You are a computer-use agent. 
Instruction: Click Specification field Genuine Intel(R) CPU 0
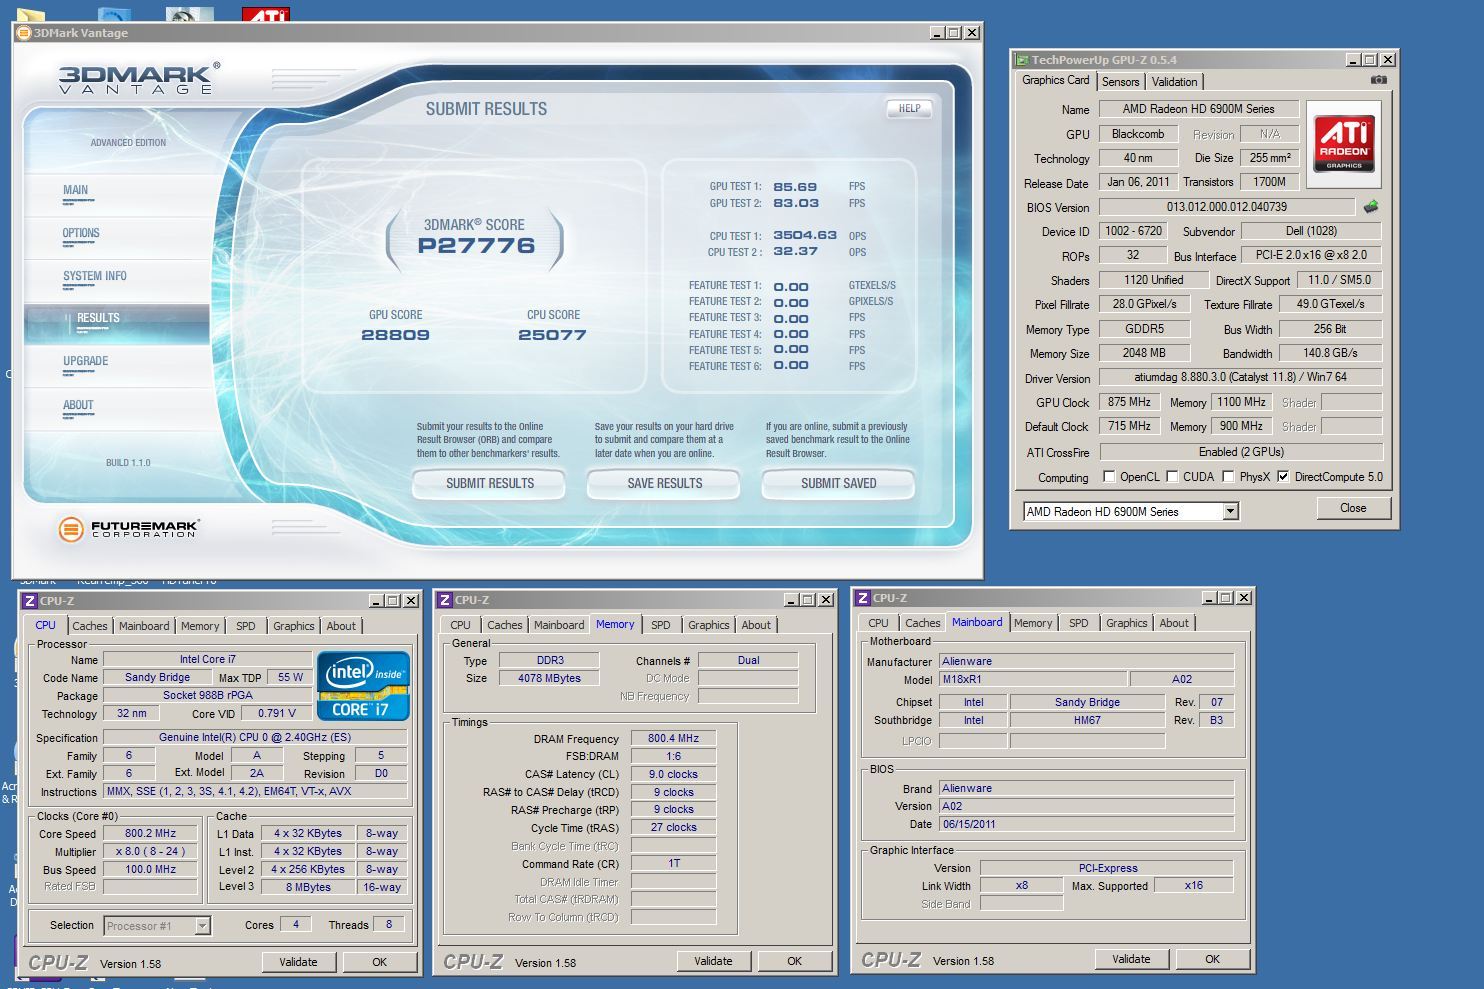(x=254, y=738)
